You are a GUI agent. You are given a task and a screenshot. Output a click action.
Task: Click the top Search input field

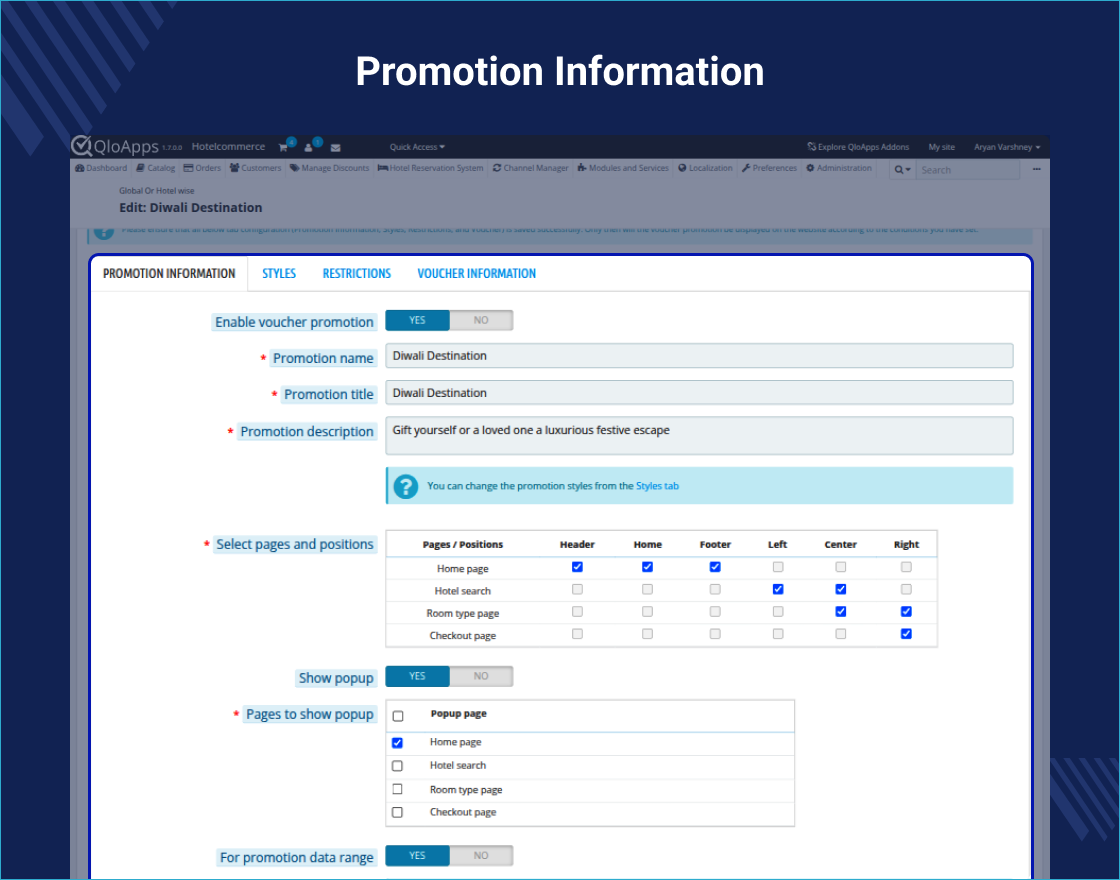(x=968, y=170)
